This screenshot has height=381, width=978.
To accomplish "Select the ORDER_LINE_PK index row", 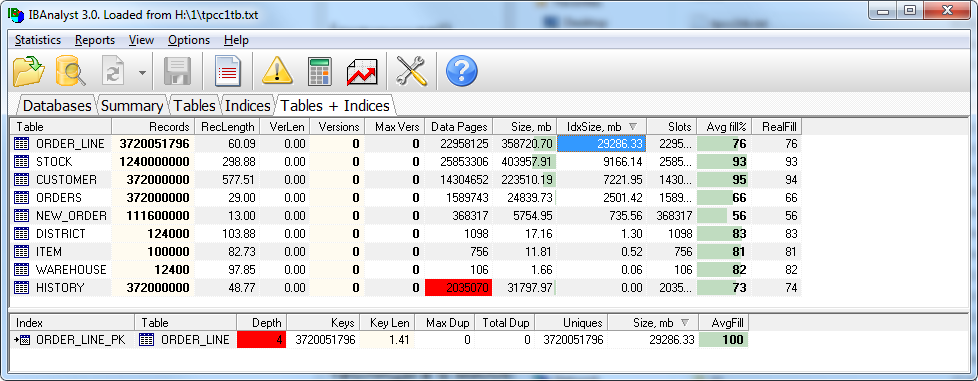I will pyautogui.click(x=379, y=340).
